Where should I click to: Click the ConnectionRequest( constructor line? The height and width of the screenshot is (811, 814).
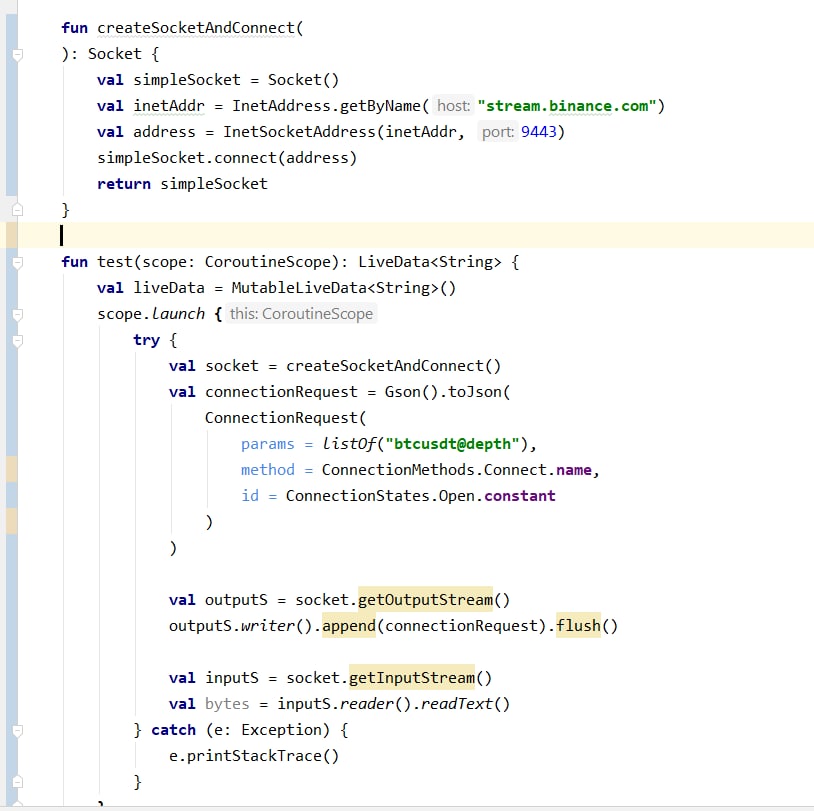click(286, 417)
